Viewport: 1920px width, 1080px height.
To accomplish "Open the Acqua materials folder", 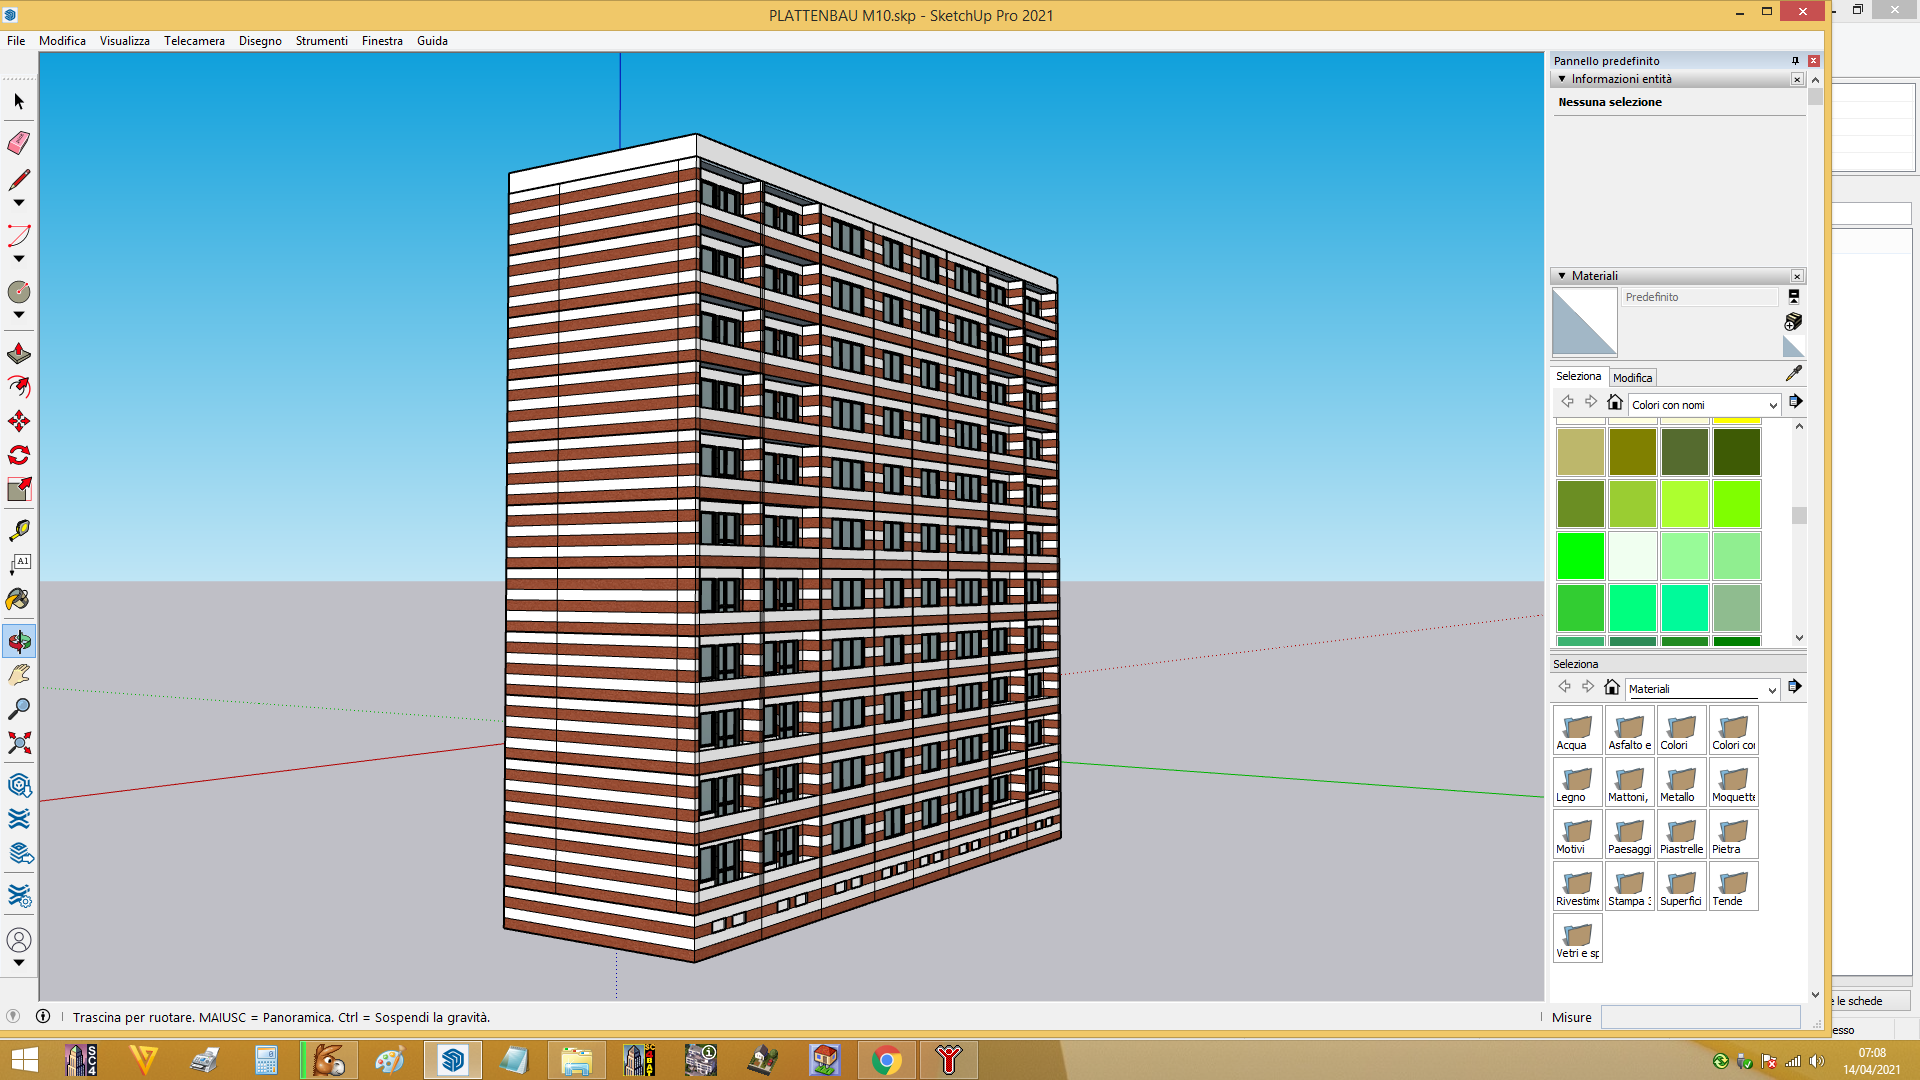I will (x=1578, y=730).
